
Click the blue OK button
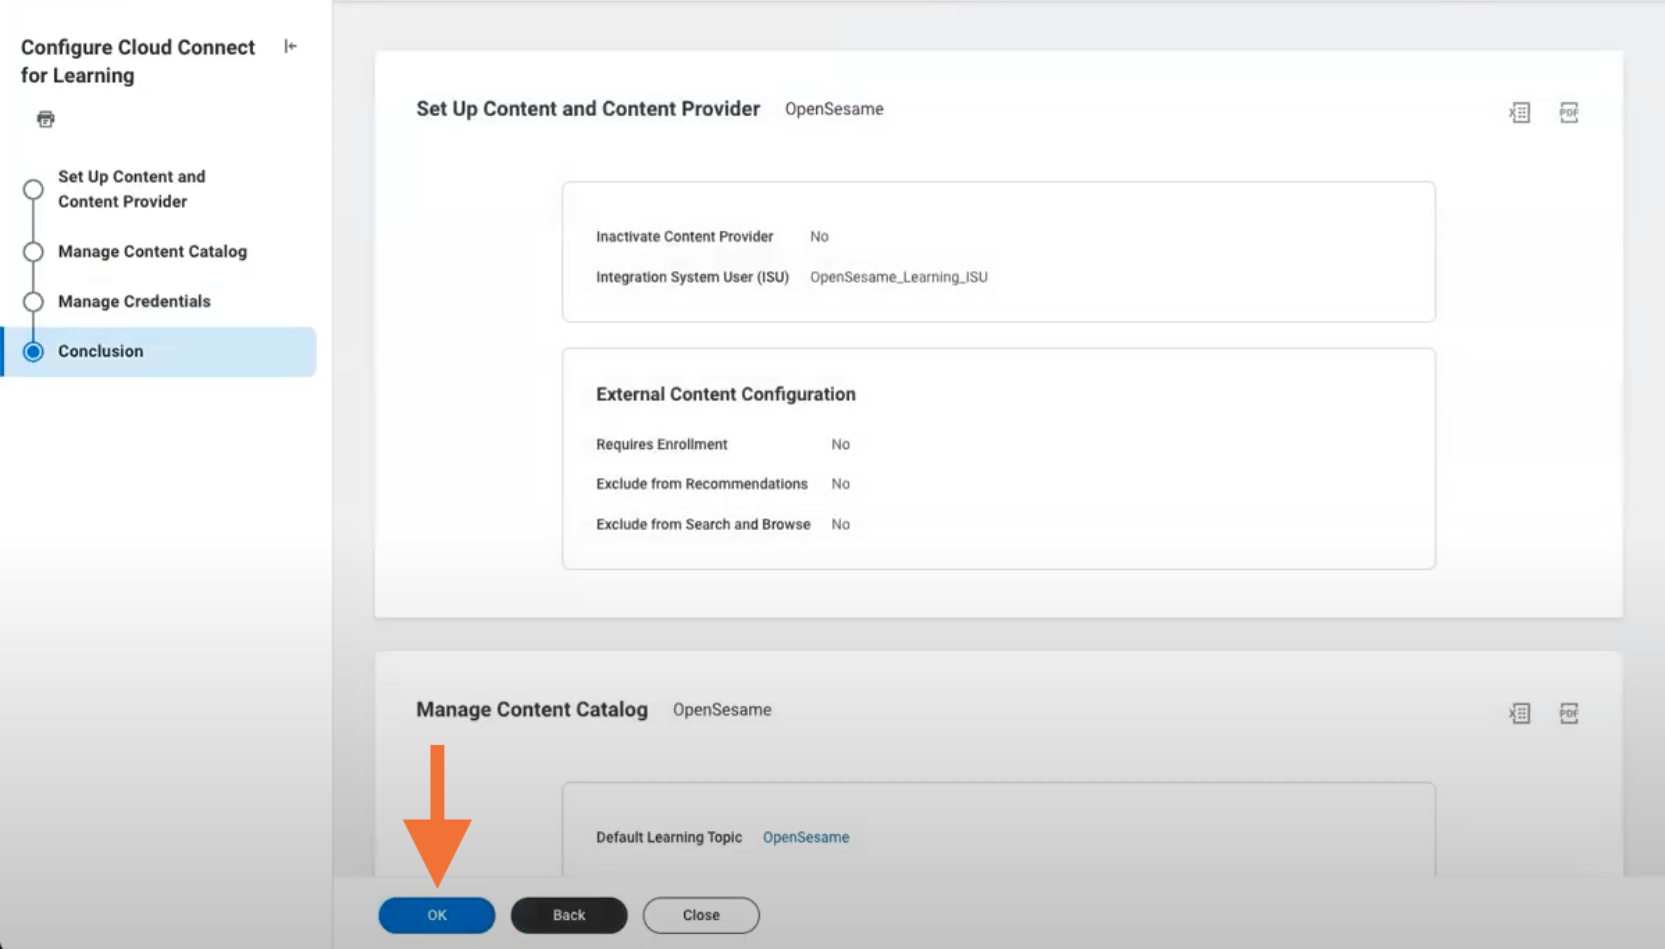coord(437,915)
